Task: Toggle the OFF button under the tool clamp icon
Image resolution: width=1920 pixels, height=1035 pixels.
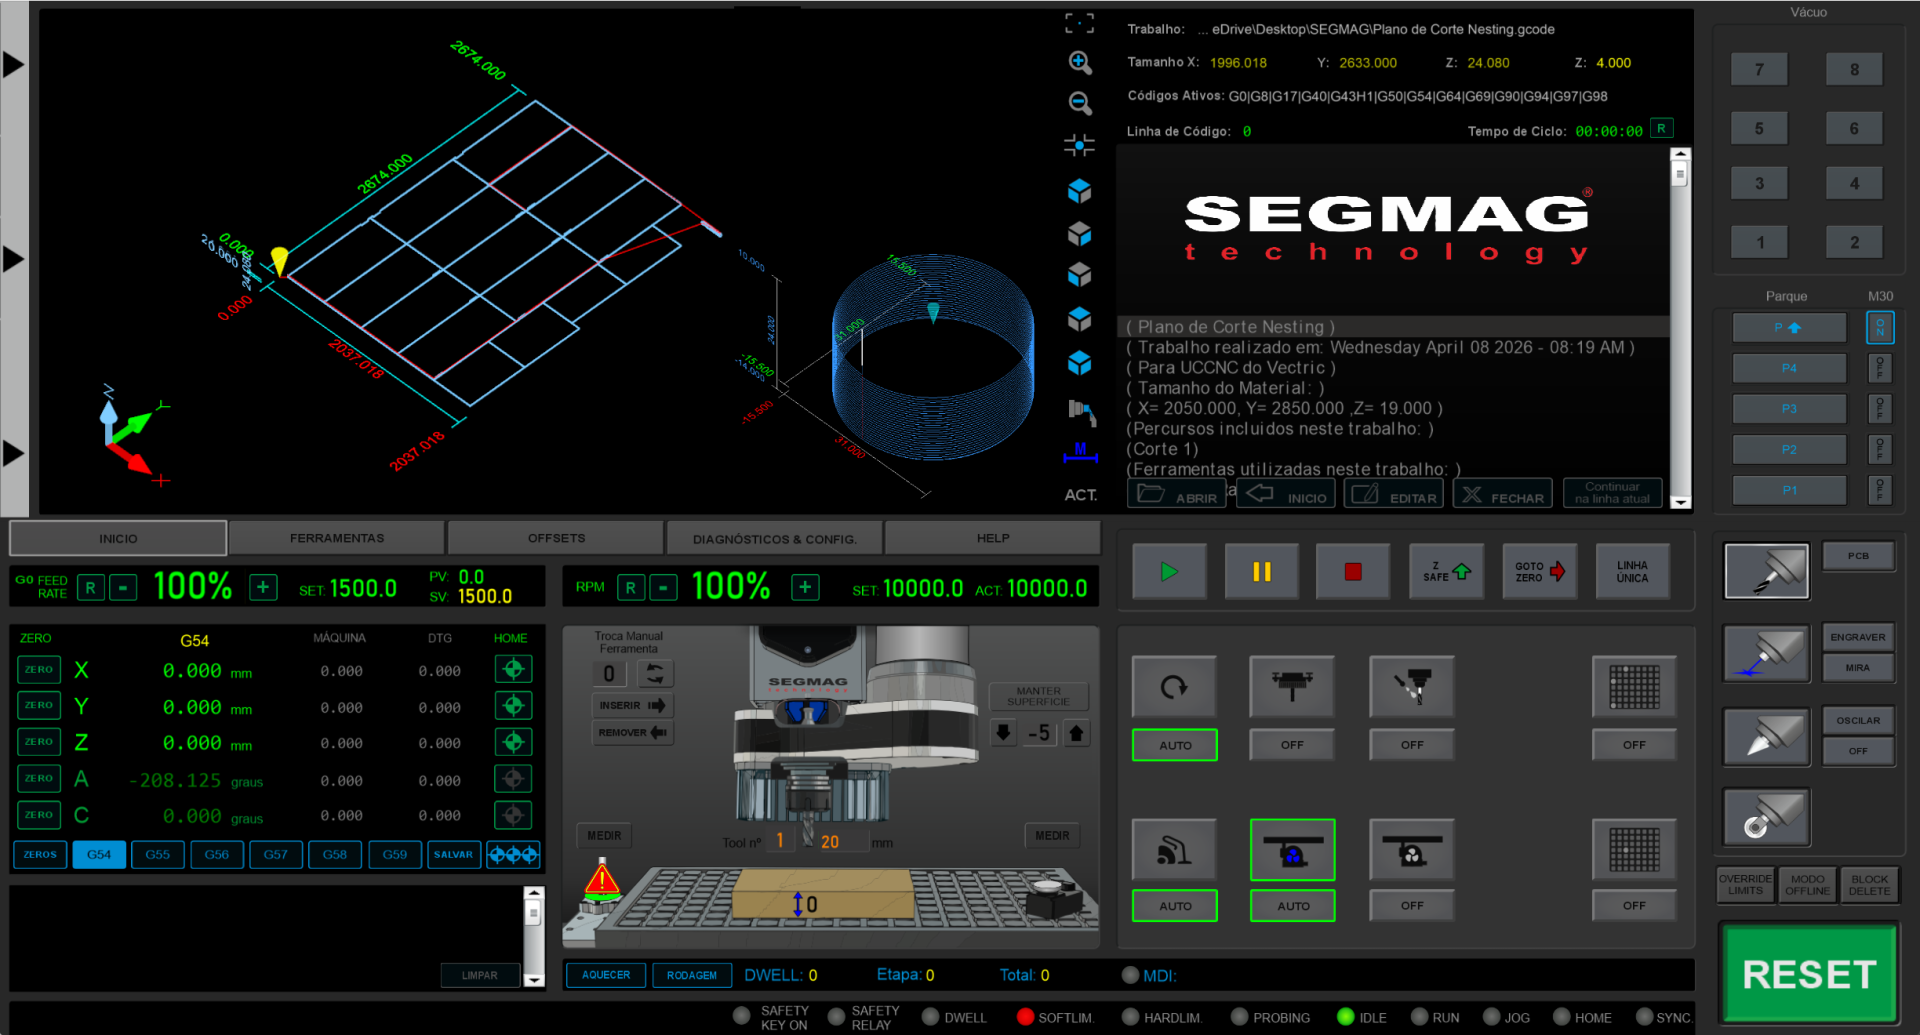Action: [x=1292, y=745]
